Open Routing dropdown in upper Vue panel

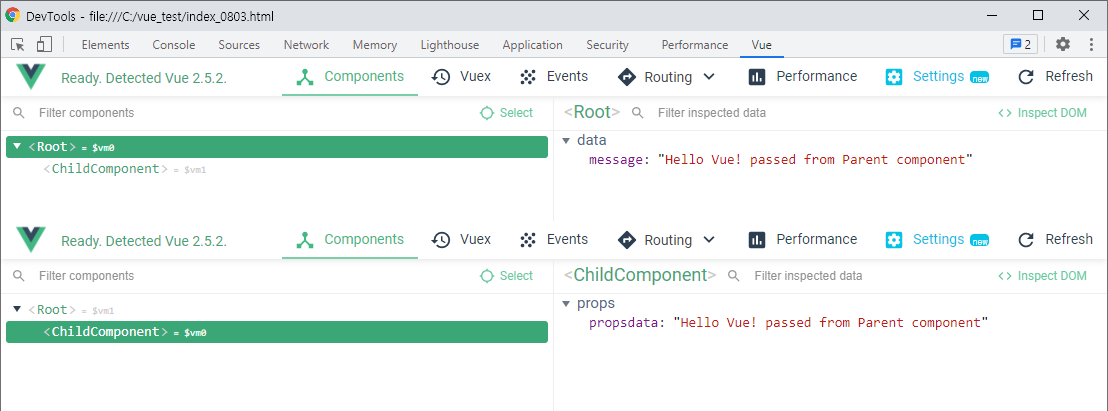tap(666, 76)
